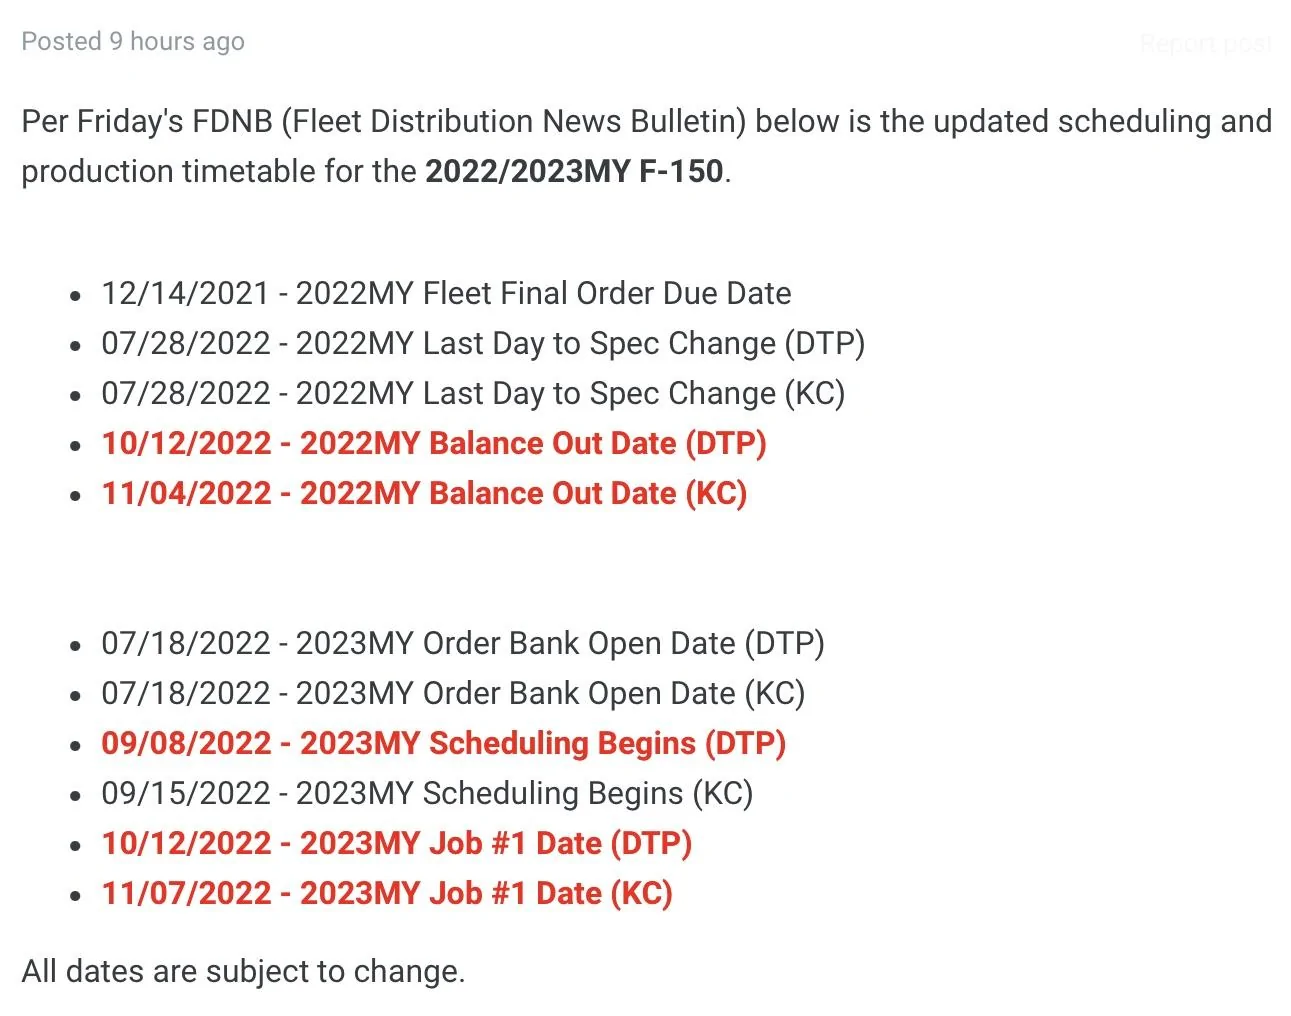This screenshot has height=1016, width=1291.
Task: Click the bullet before the 11/07/2022 entry
Action: pyautogui.click(x=76, y=895)
